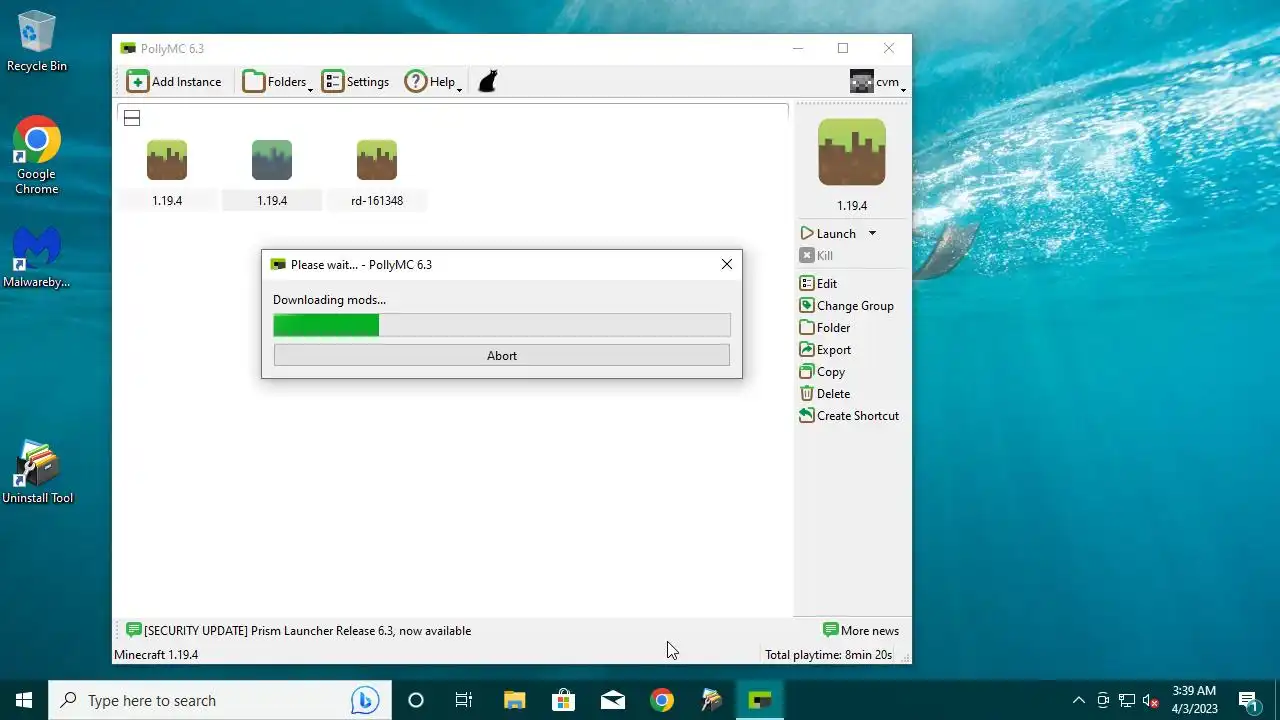
Task: Open Task View in taskbar
Action: click(x=464, y=700)
